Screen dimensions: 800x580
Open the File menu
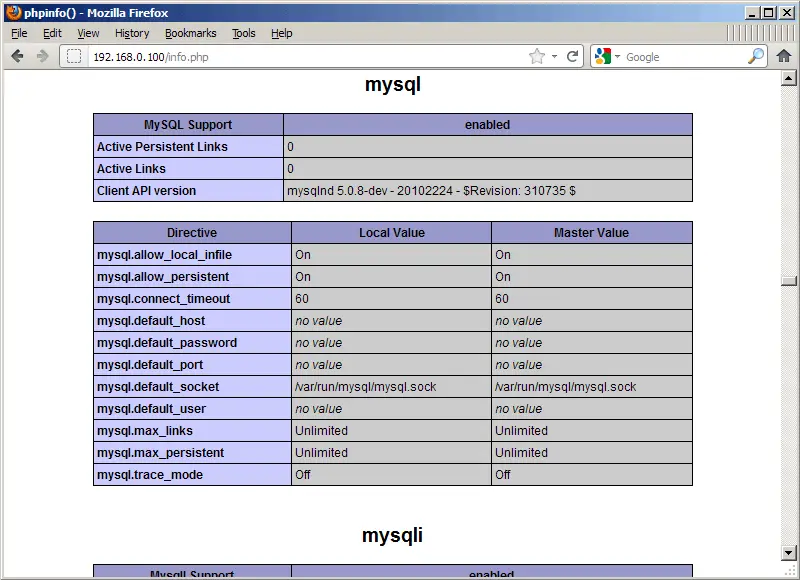click(19, 33)
